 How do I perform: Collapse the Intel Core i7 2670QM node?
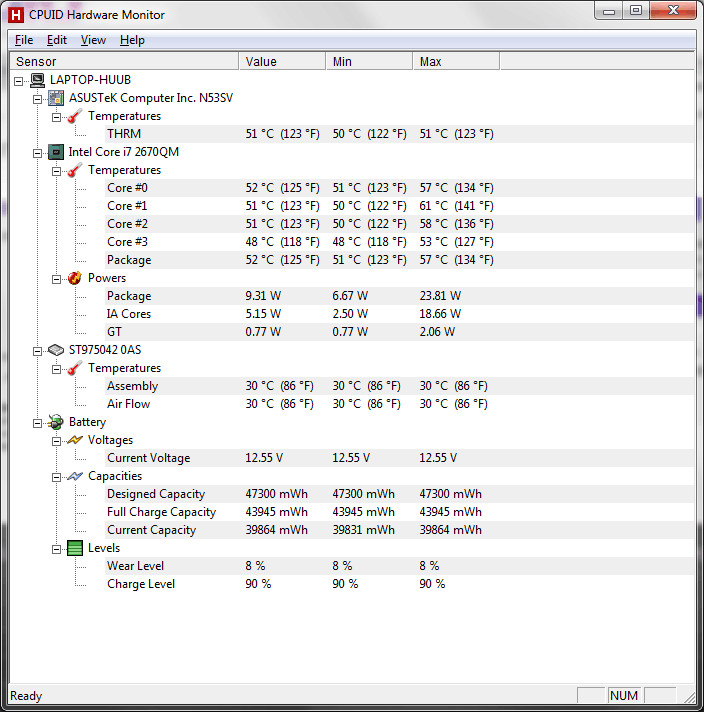[37, 153]
